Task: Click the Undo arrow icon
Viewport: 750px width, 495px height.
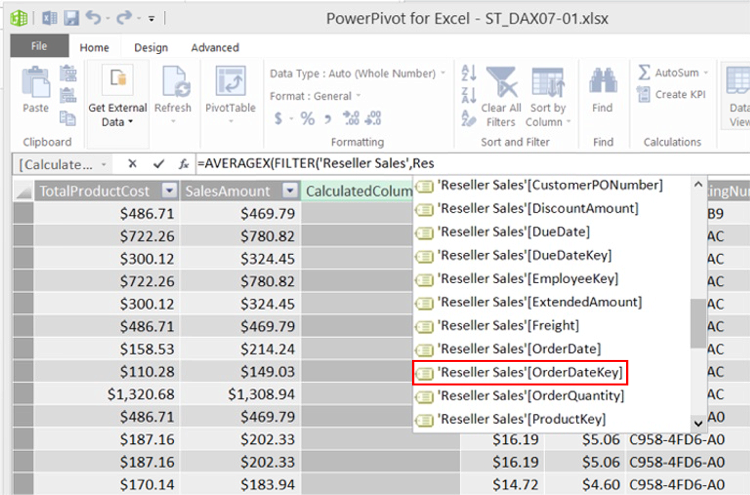Action: (93, 18)
